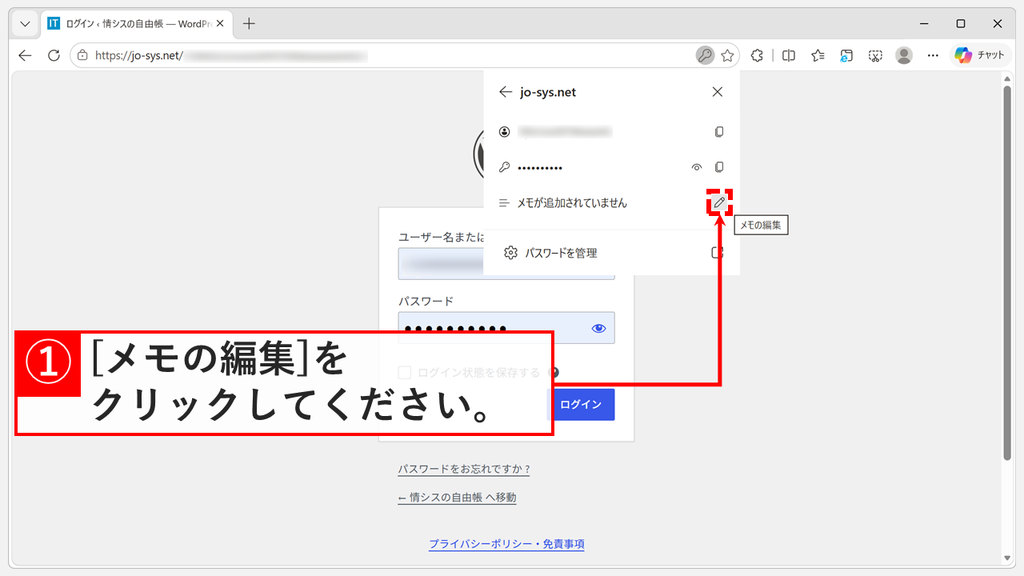Copy the username in password popup

point(719,132)
